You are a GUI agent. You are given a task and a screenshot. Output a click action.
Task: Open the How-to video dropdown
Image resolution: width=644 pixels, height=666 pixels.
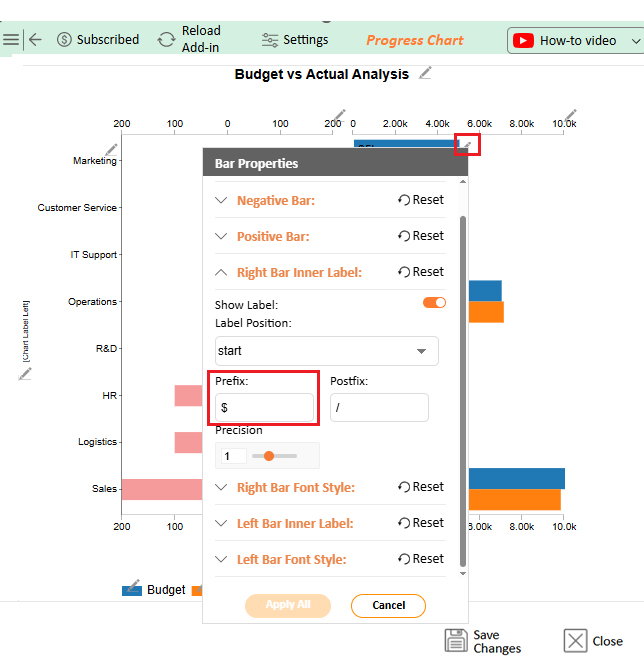(636, 41)
